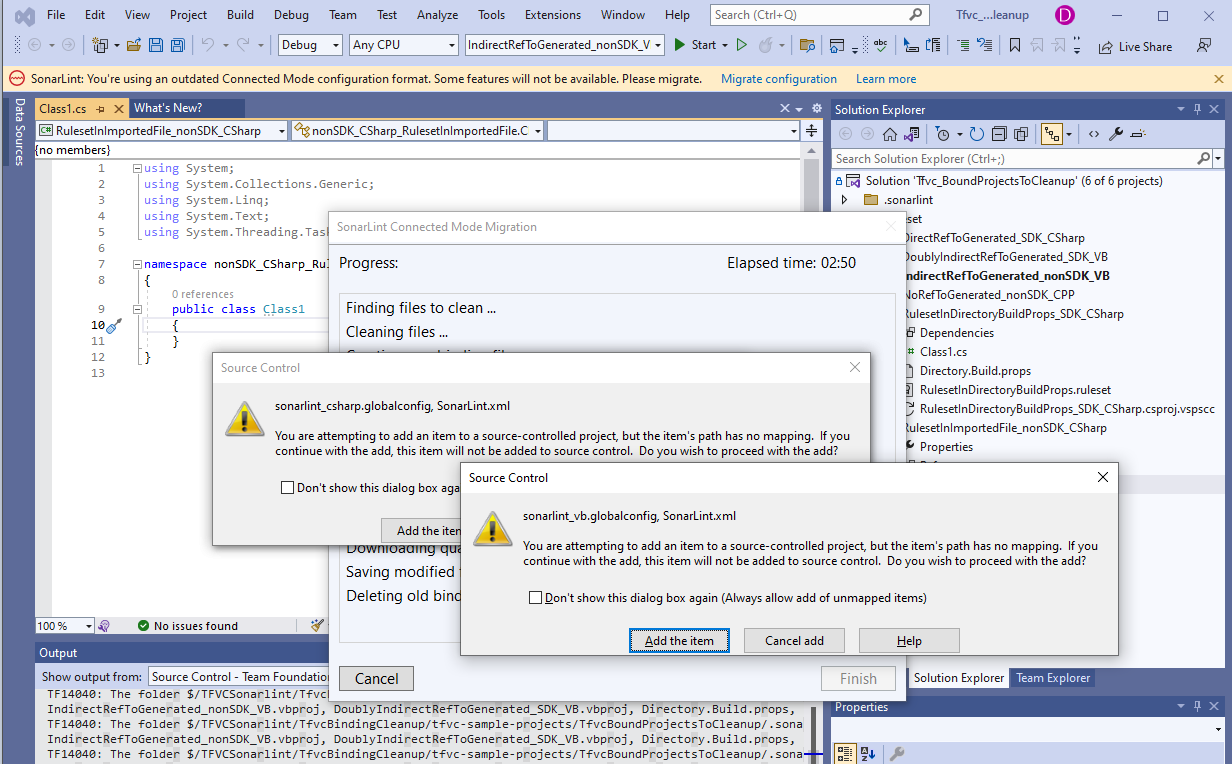
Task: Click the Start Without Debugging outline arrow
Action: point(741,45)
